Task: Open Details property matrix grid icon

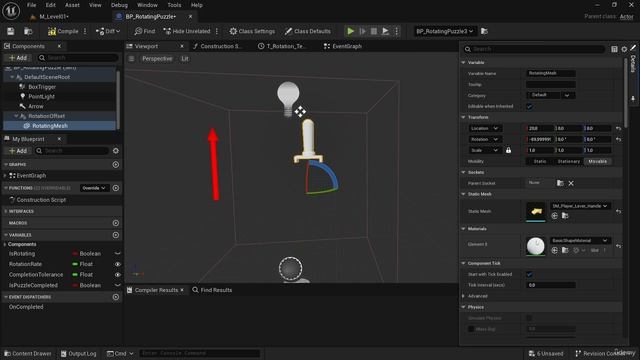Action: (614, 49)
